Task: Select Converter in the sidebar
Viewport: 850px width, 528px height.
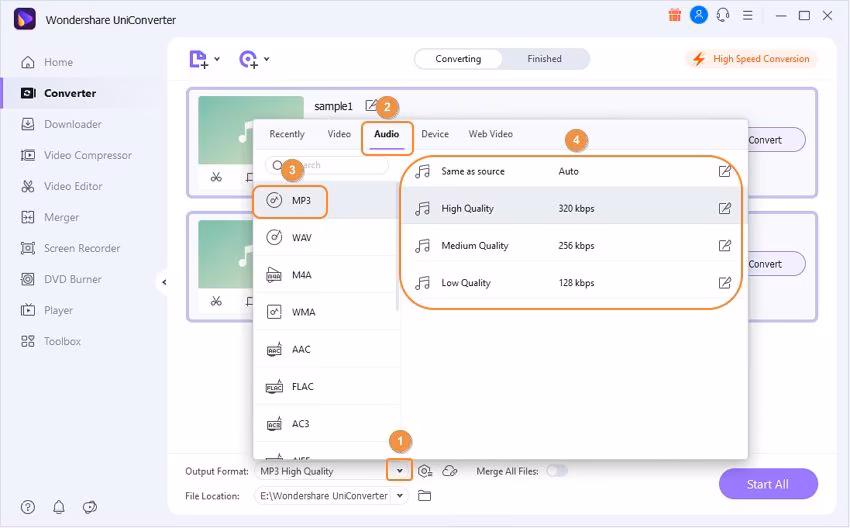Action: [58, 93]
